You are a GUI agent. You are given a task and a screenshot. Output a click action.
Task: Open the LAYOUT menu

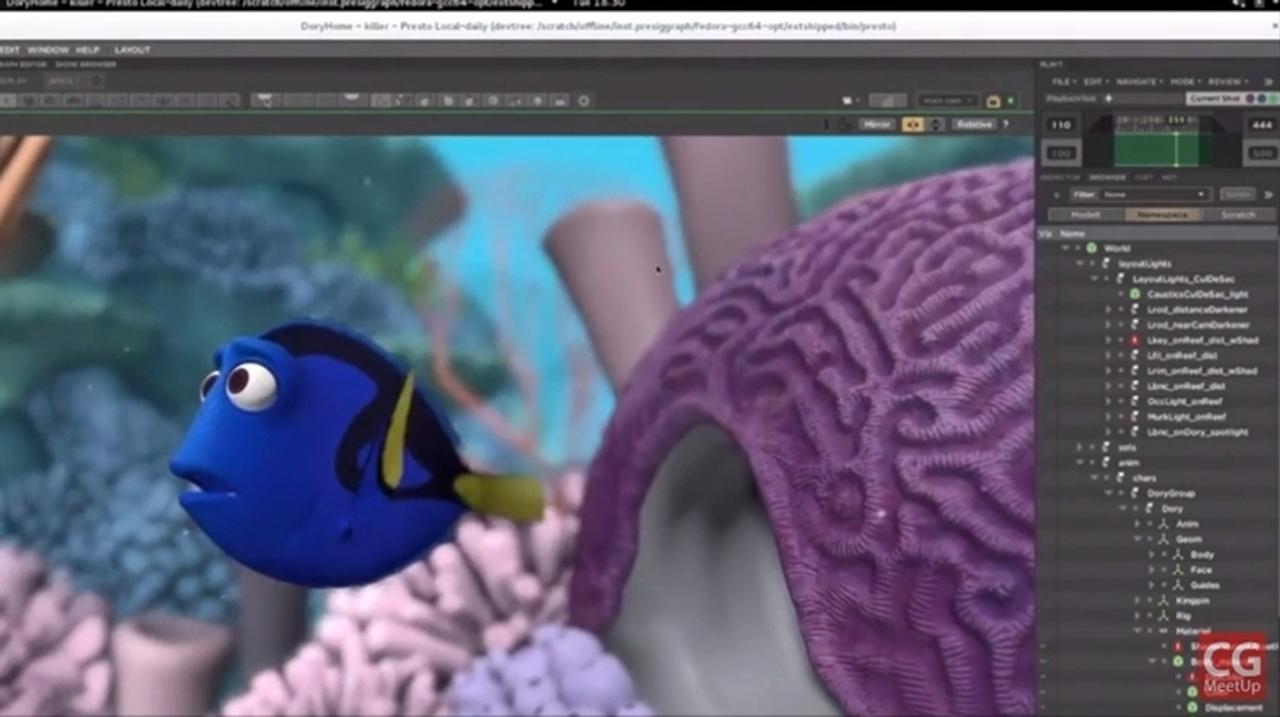[x=132, y=49]
